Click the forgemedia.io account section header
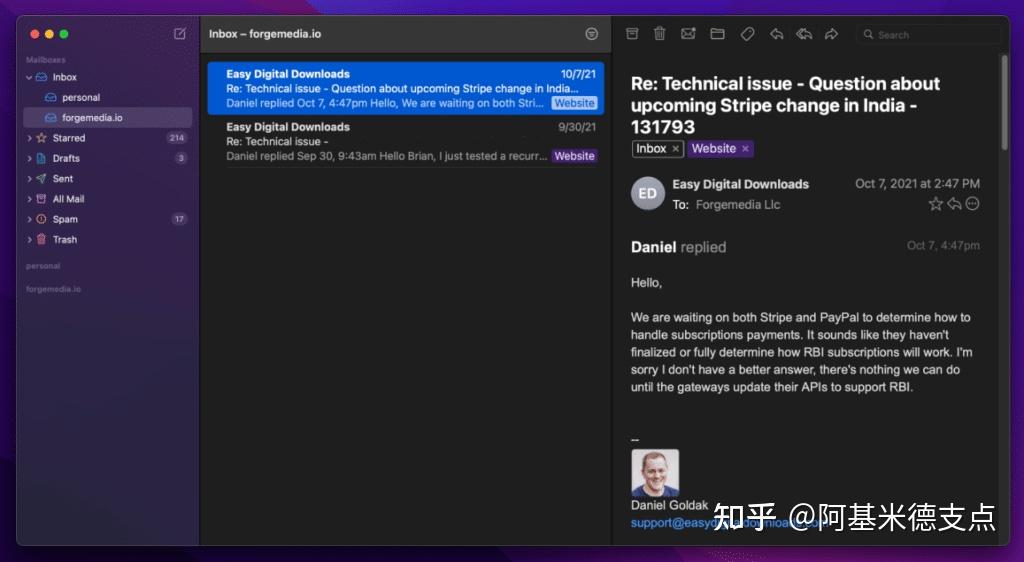 pos(54,289)
